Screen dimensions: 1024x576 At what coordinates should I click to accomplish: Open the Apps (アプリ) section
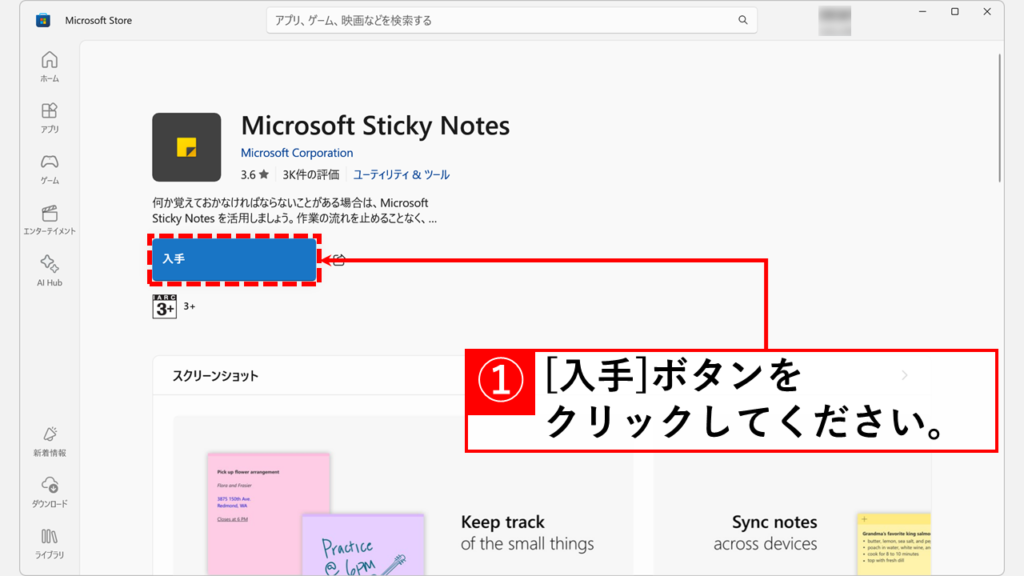[x=50, y=118]
